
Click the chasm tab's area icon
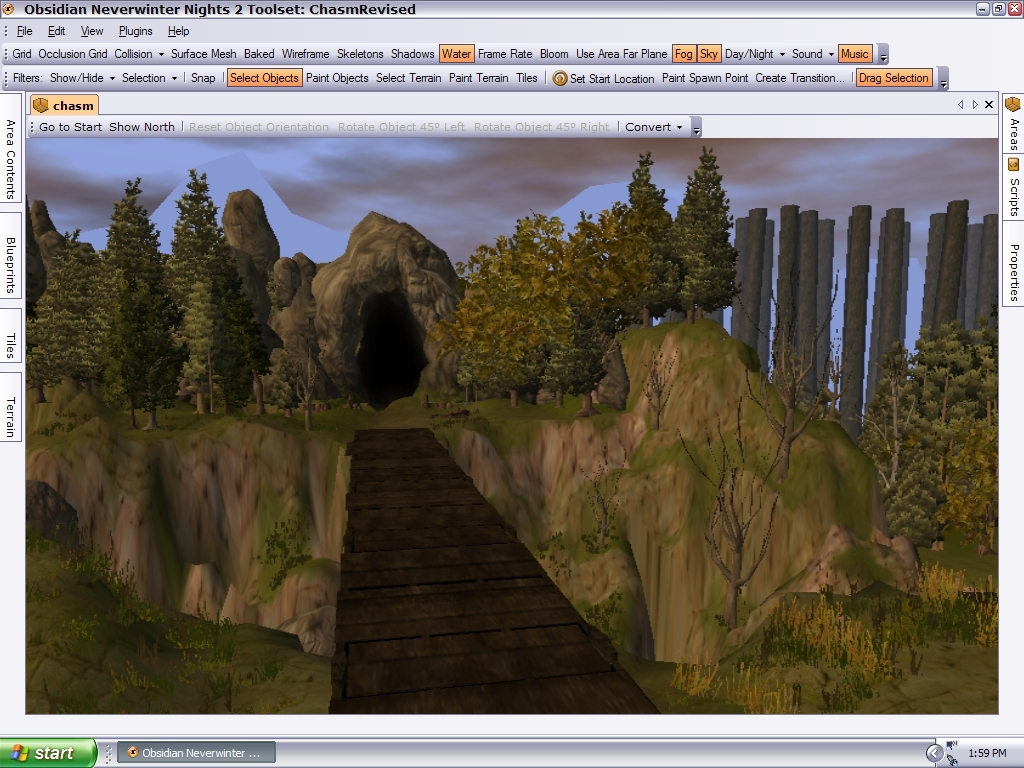(41, 105)
